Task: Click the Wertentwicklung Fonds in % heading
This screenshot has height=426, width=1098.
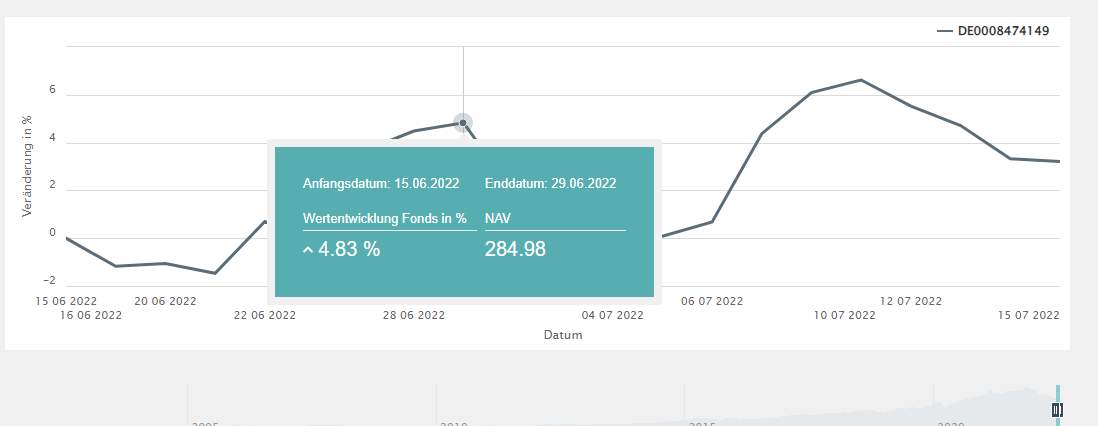Action: [385, 217]
